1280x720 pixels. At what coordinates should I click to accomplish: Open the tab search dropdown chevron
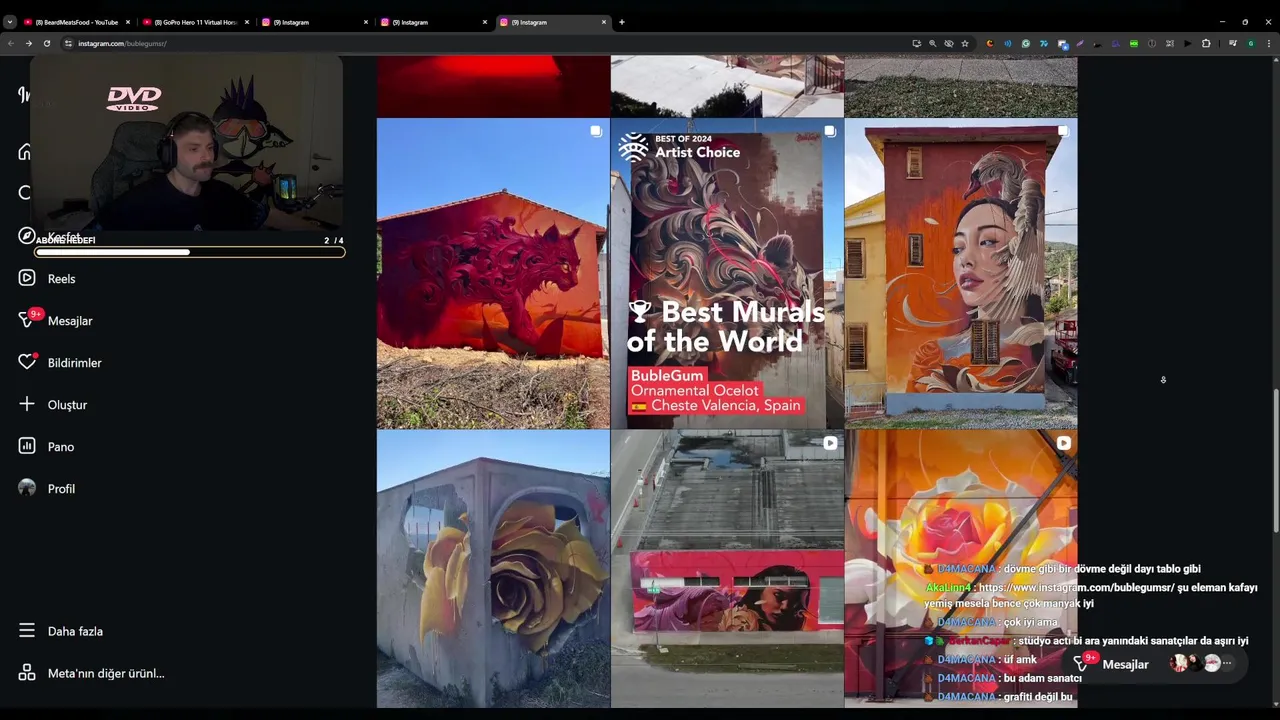coord(10,22)
